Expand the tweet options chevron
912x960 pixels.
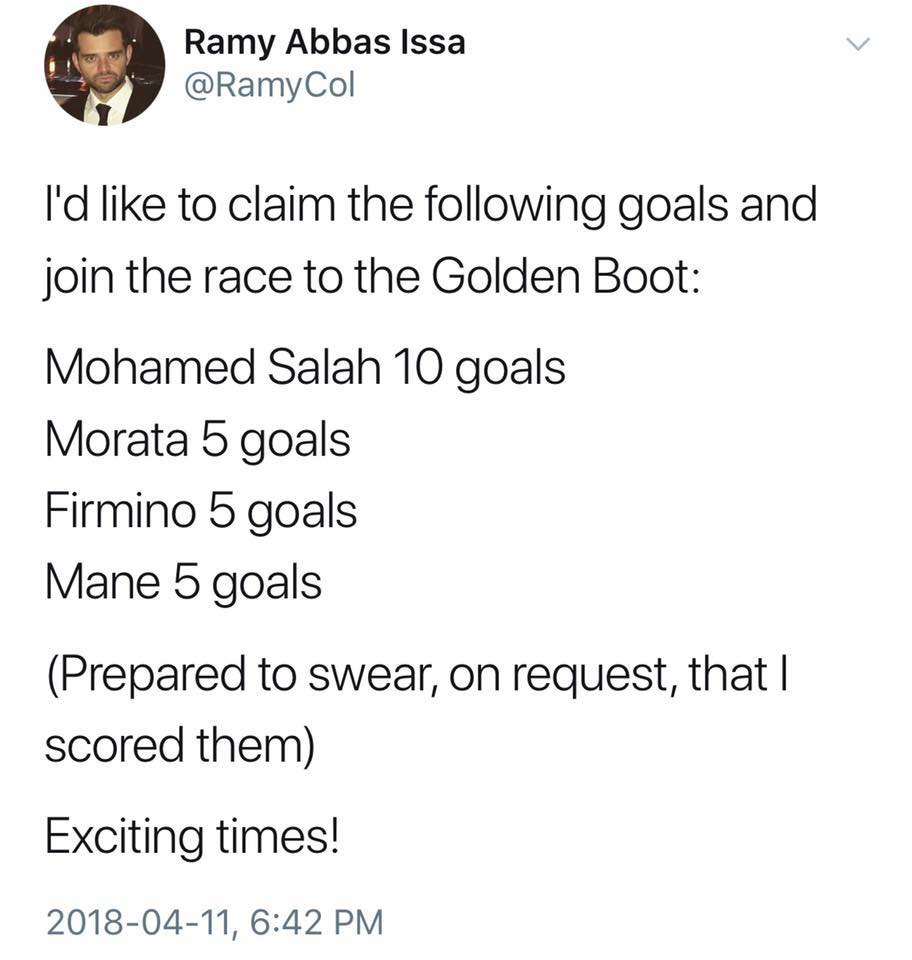coord(858,45)
